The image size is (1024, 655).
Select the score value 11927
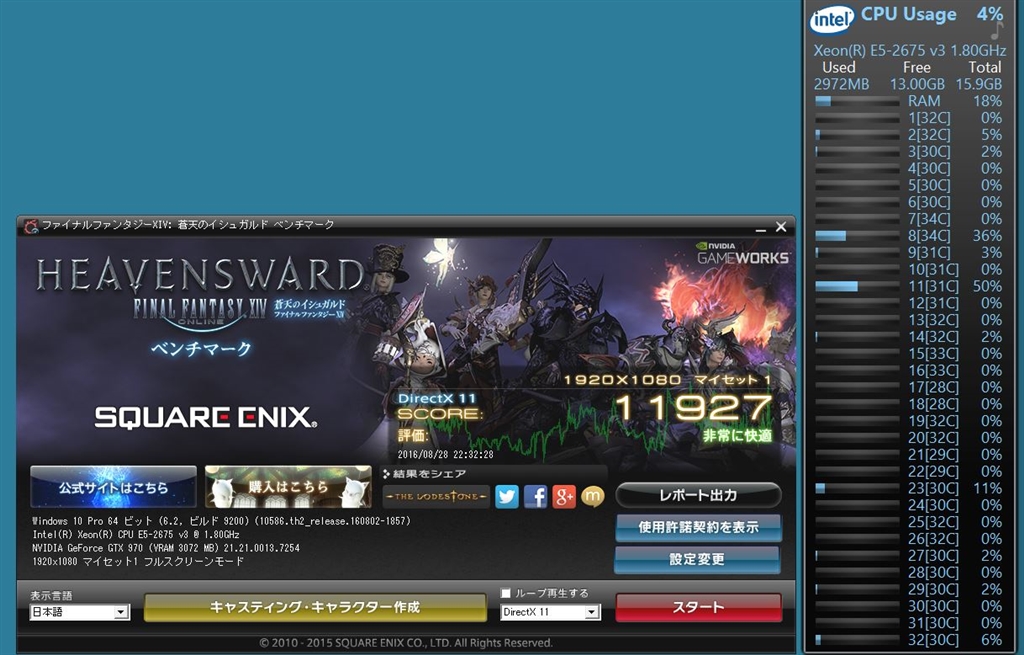tap(694, 408)
